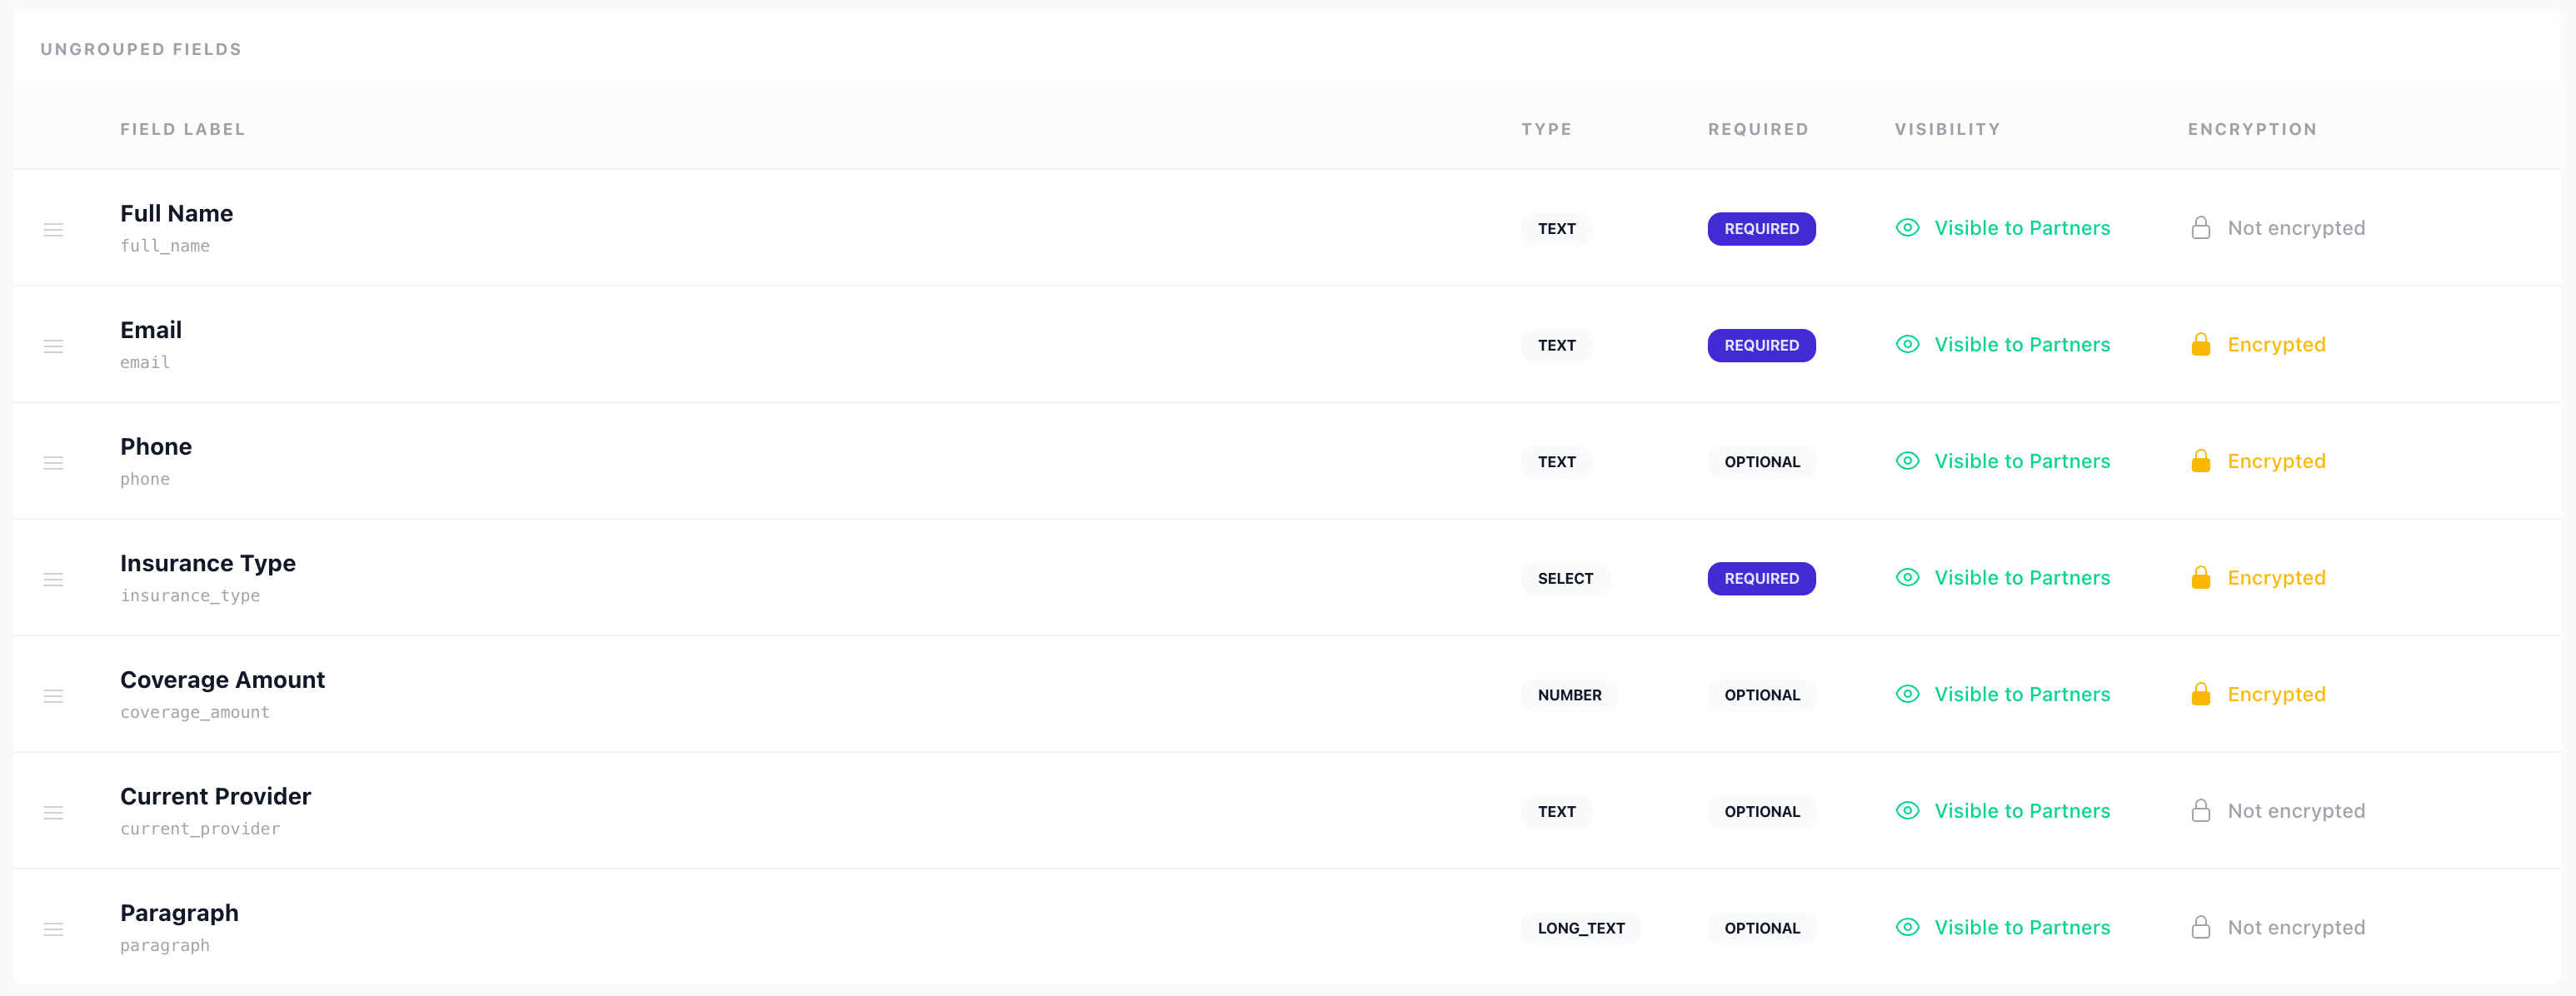Toggle the eye icon in Paragraph row
2576x996 pixels.
point(1907,928)
